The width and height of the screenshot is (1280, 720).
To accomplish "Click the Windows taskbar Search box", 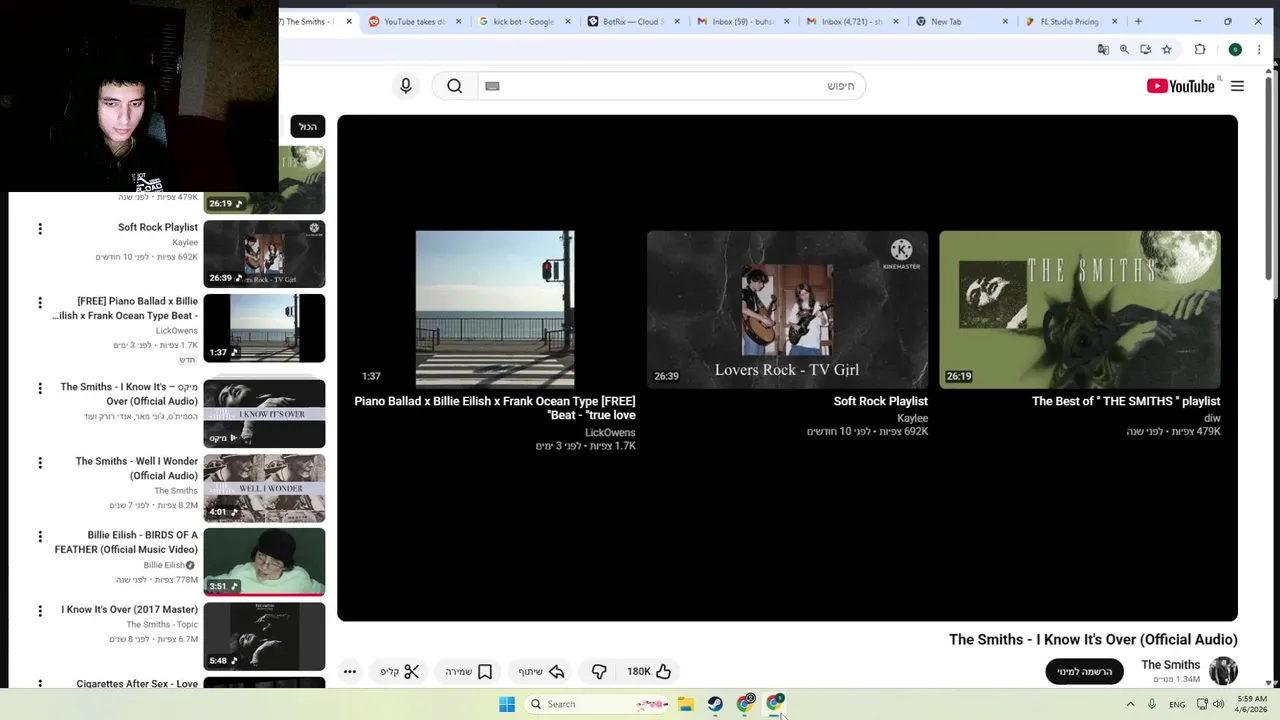I will tap(598, 704).
